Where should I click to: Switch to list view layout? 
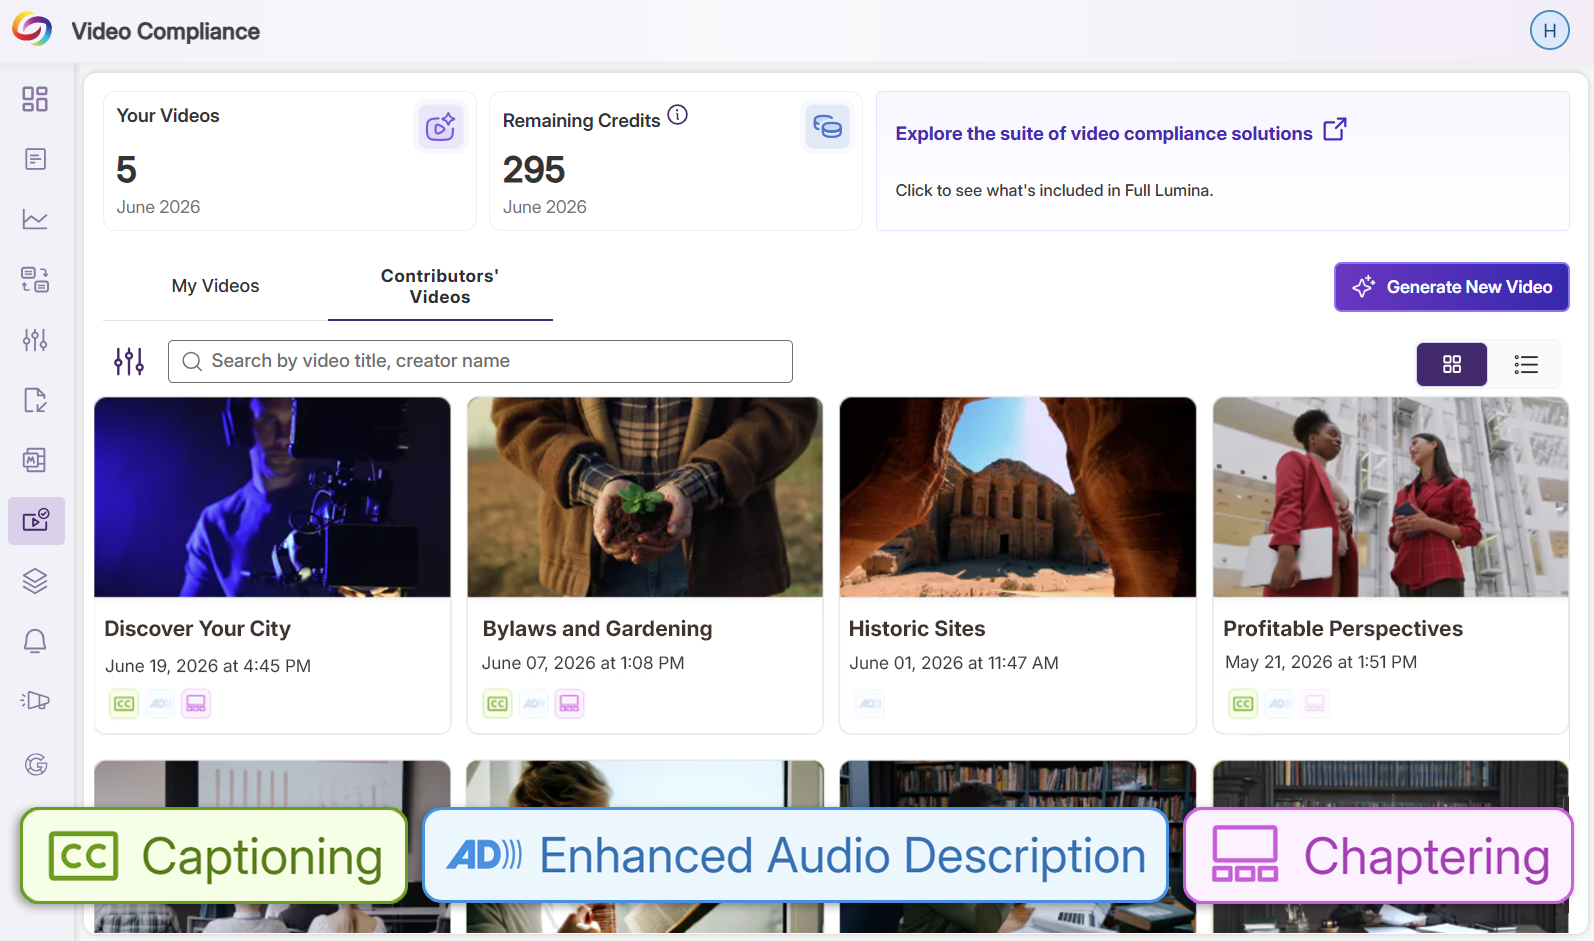pyautogui.click(x=1526, y=364)
